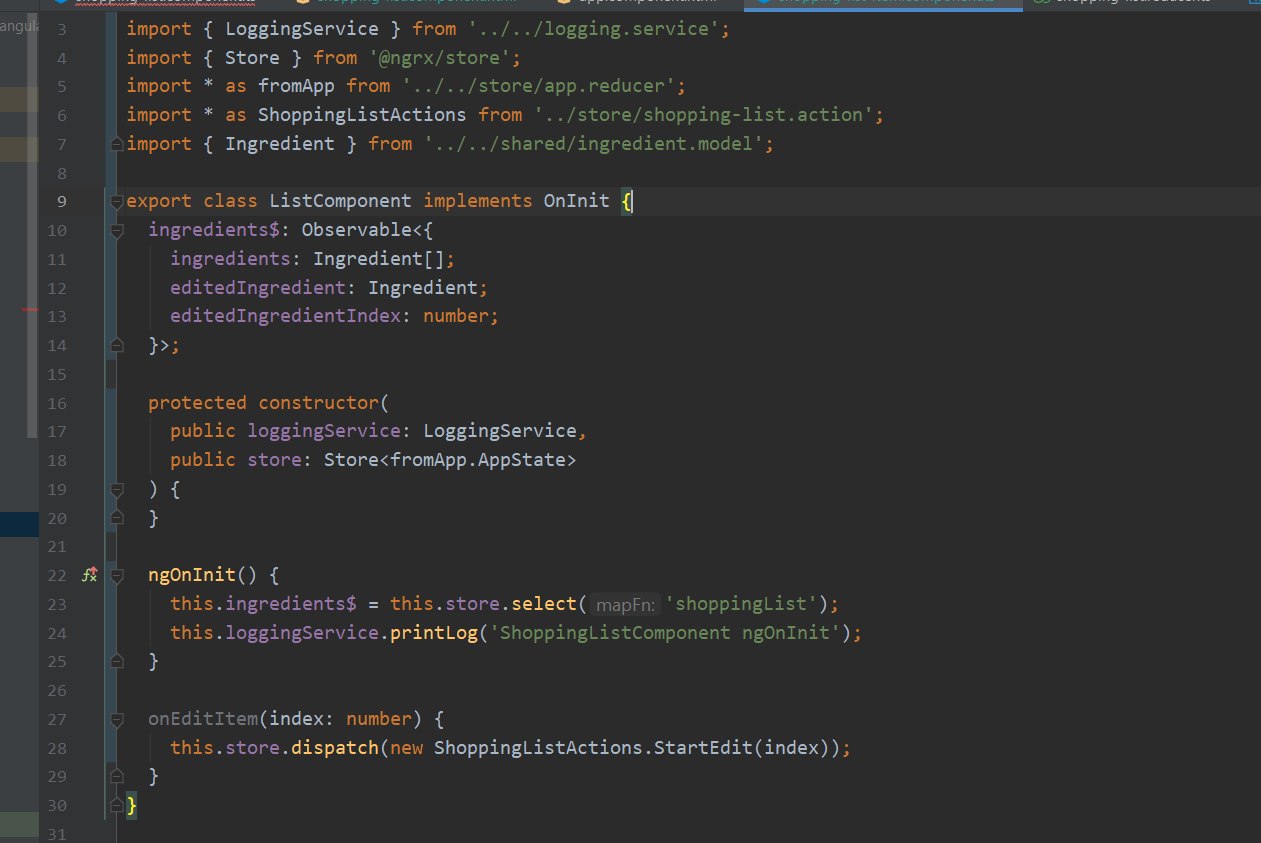Click the 'shoppingList' string literal
The height and width of the screenshot is (843, 1261).
(x=742, y=604)
